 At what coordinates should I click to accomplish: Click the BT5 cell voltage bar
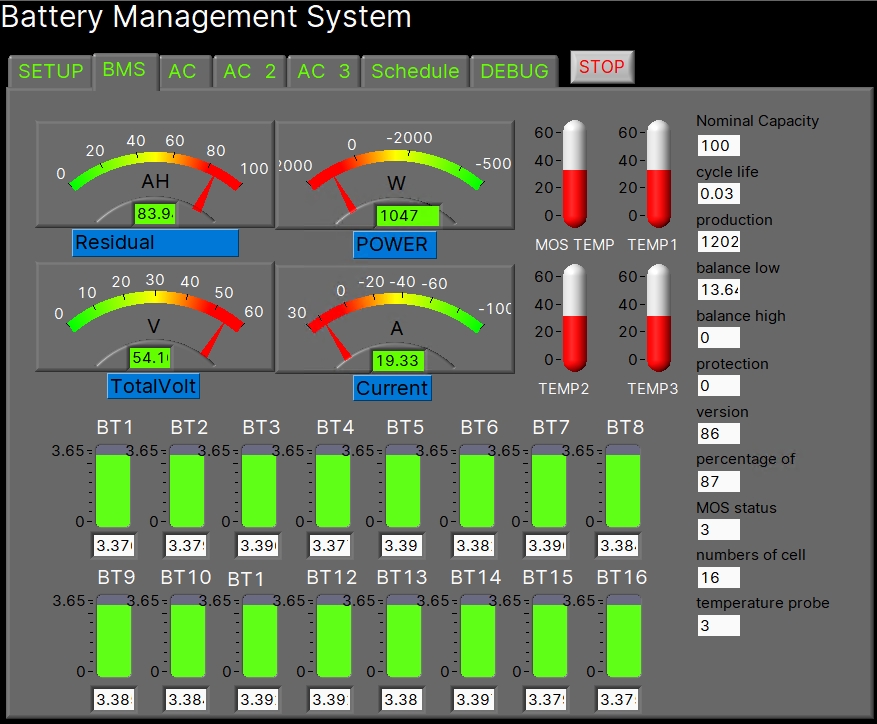(x=403, y=486)
